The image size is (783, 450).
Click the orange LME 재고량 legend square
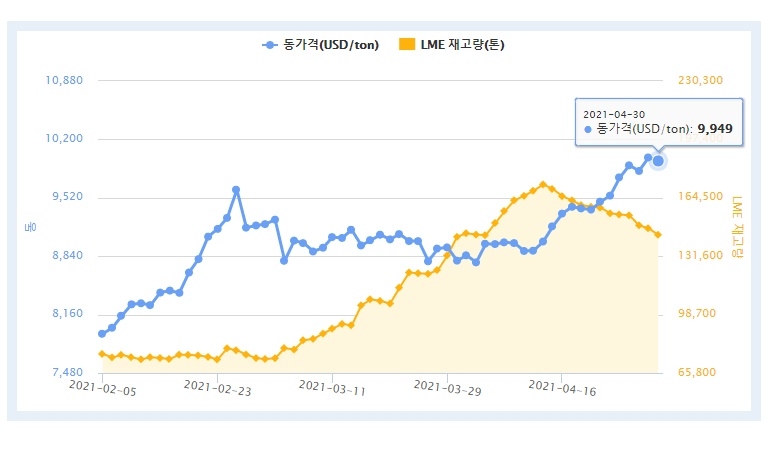tap(405, 45)
